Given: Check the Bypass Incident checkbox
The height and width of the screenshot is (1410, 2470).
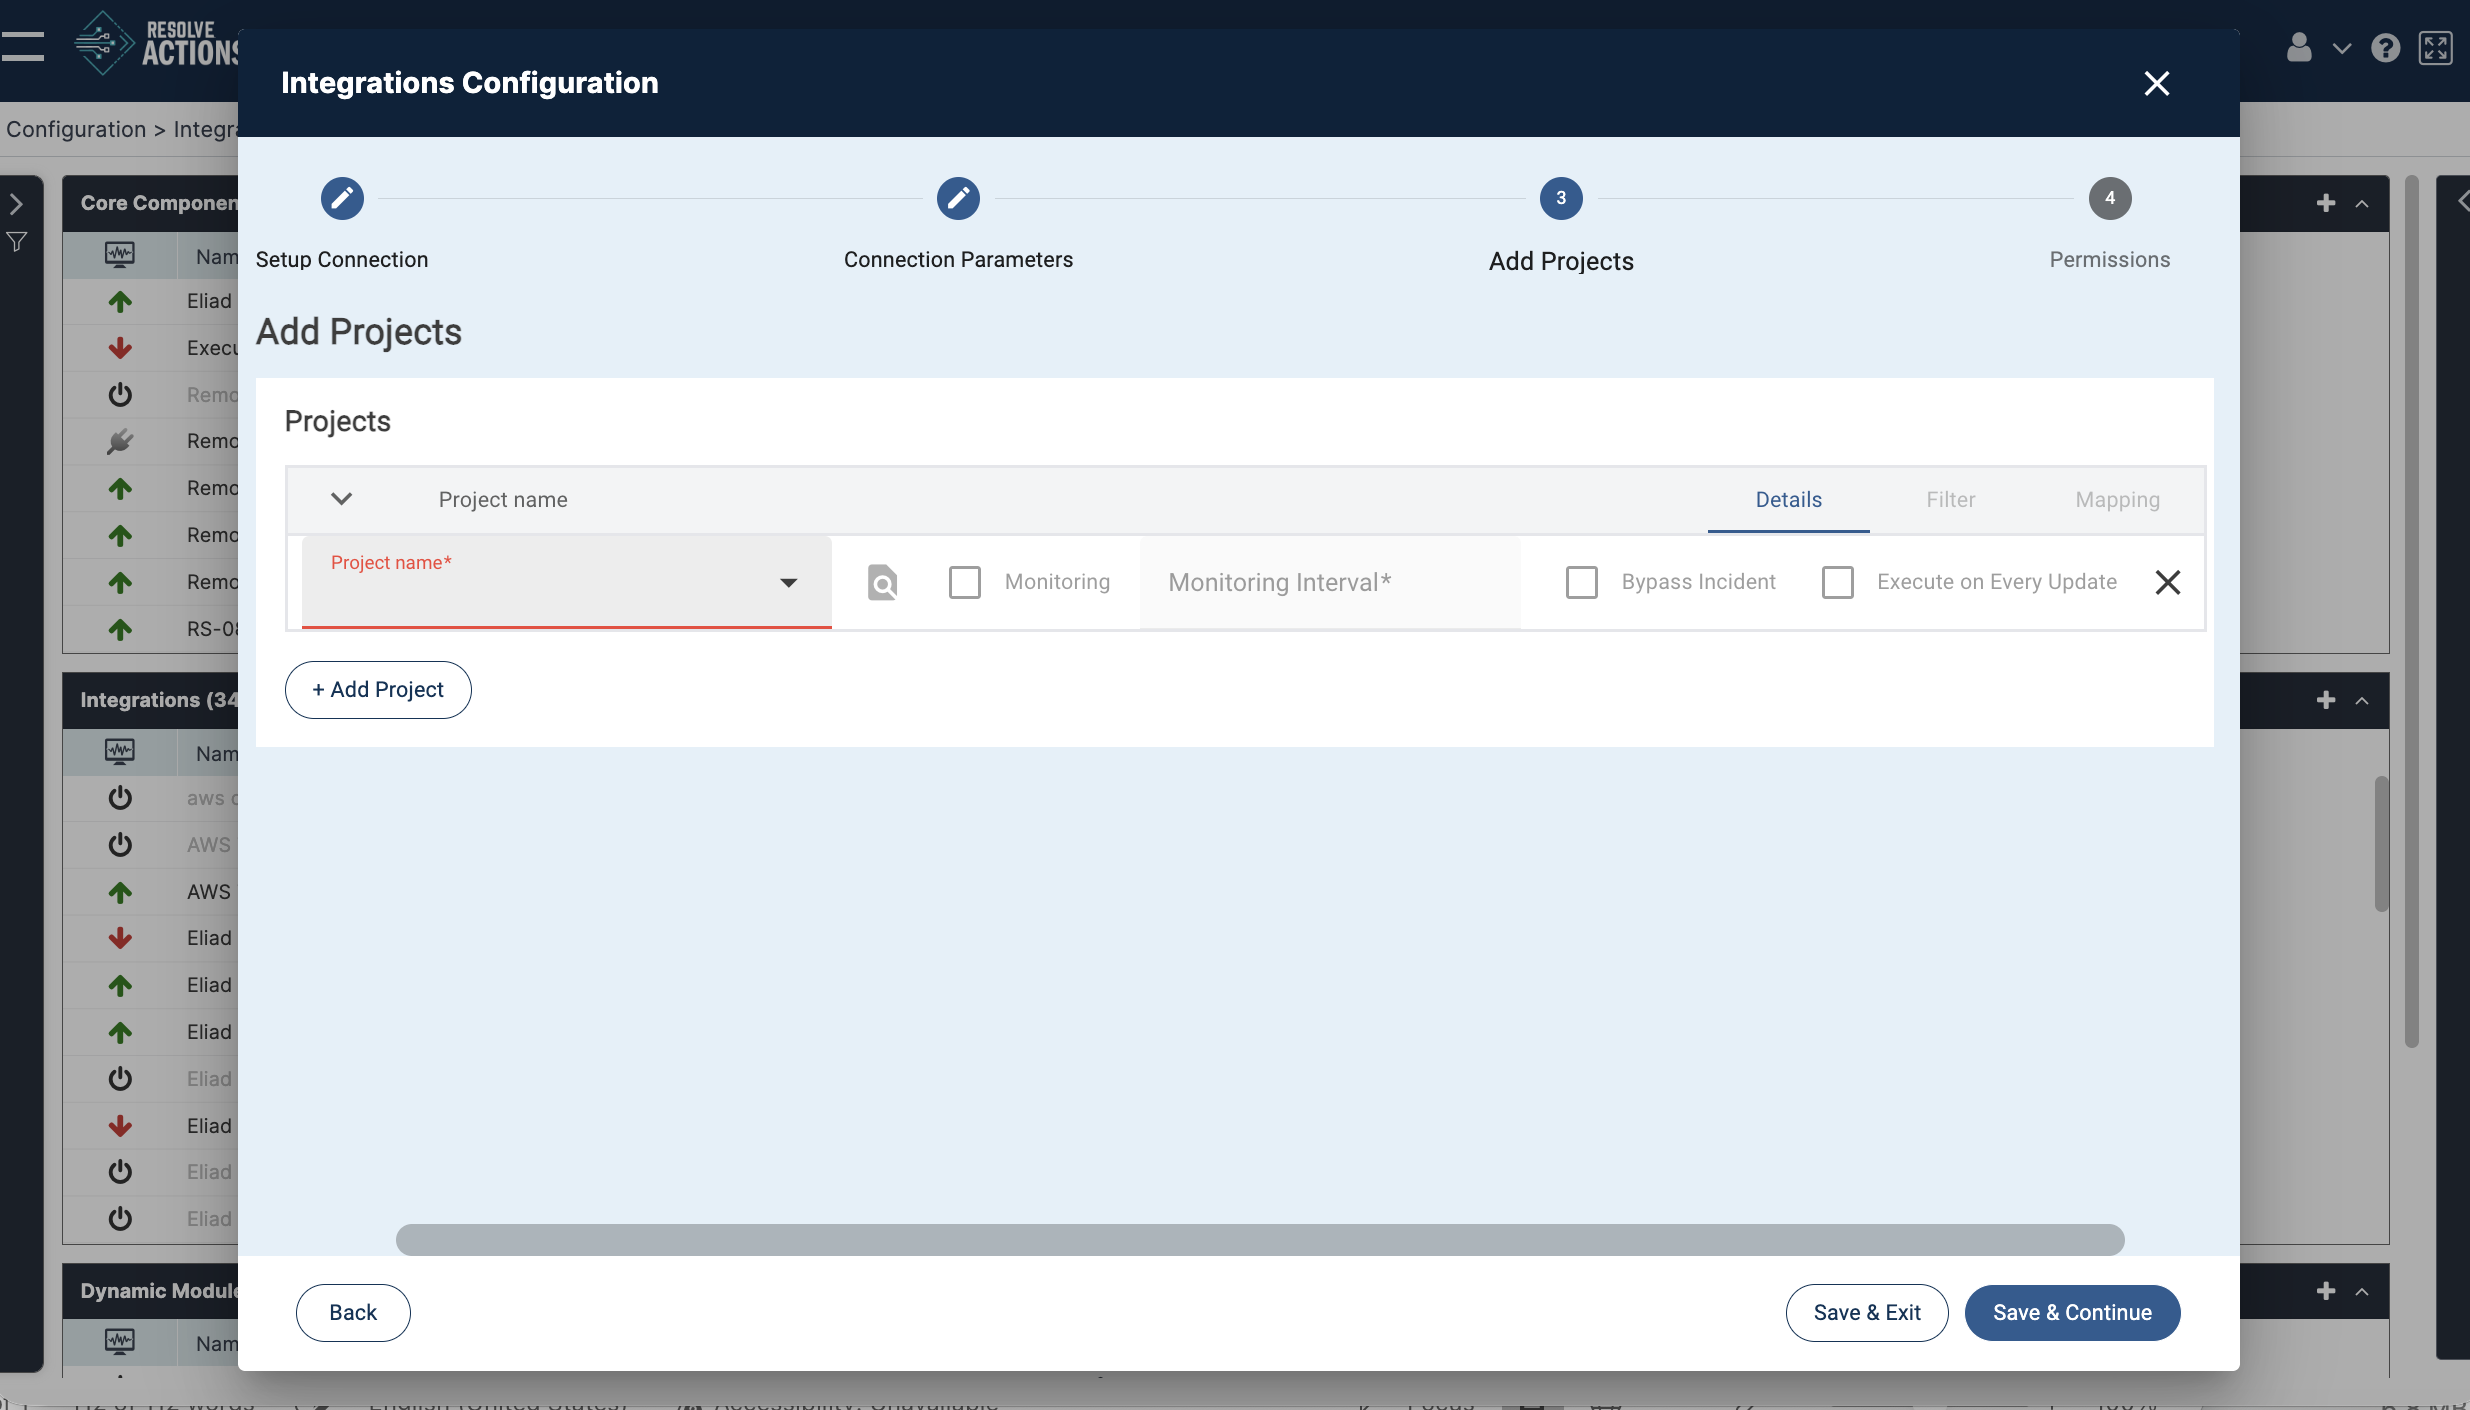Looking at the screenshot, I should coord(1582,582).
